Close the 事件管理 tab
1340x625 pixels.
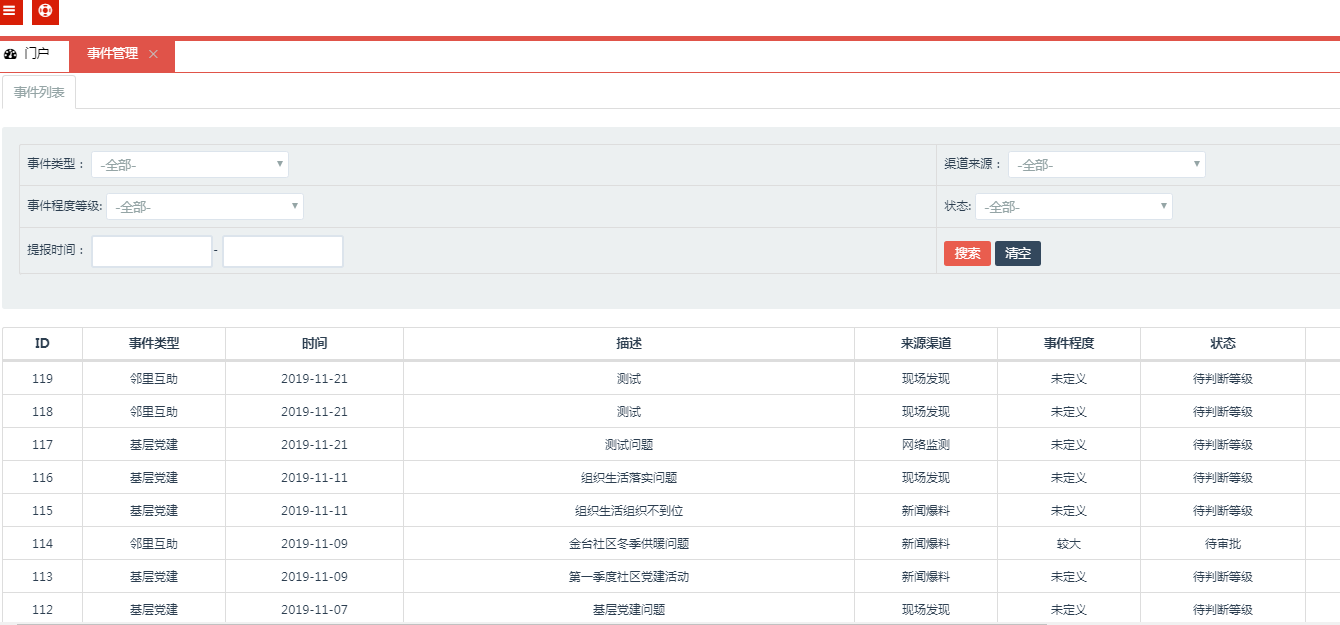tap(153, 54)
